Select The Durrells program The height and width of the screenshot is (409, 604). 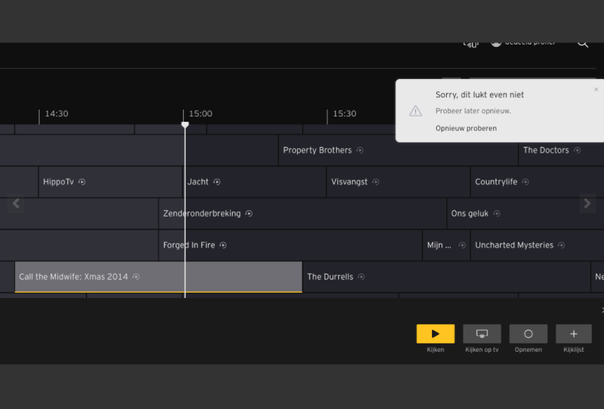click(446, 277)
